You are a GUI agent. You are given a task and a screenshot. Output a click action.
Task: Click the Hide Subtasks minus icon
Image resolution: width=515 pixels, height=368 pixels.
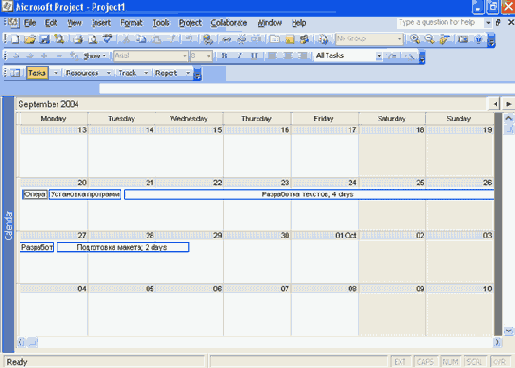point(59,56)
